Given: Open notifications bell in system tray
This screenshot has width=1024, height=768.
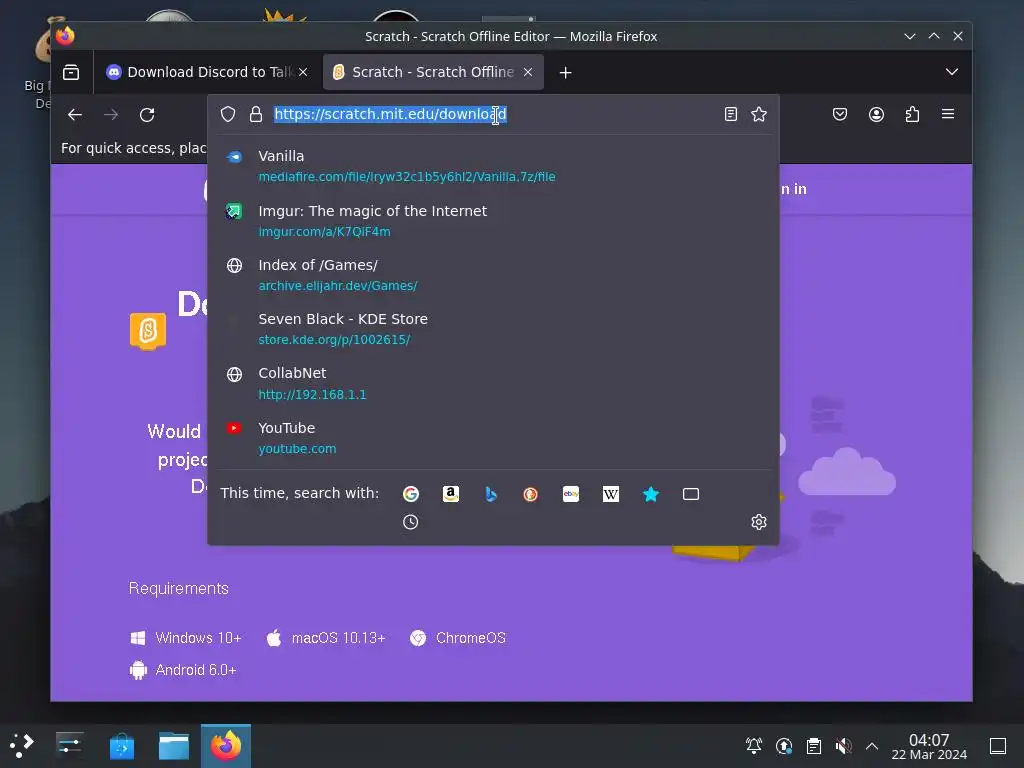Looking at the screenshot, I should tap(754, 746).
